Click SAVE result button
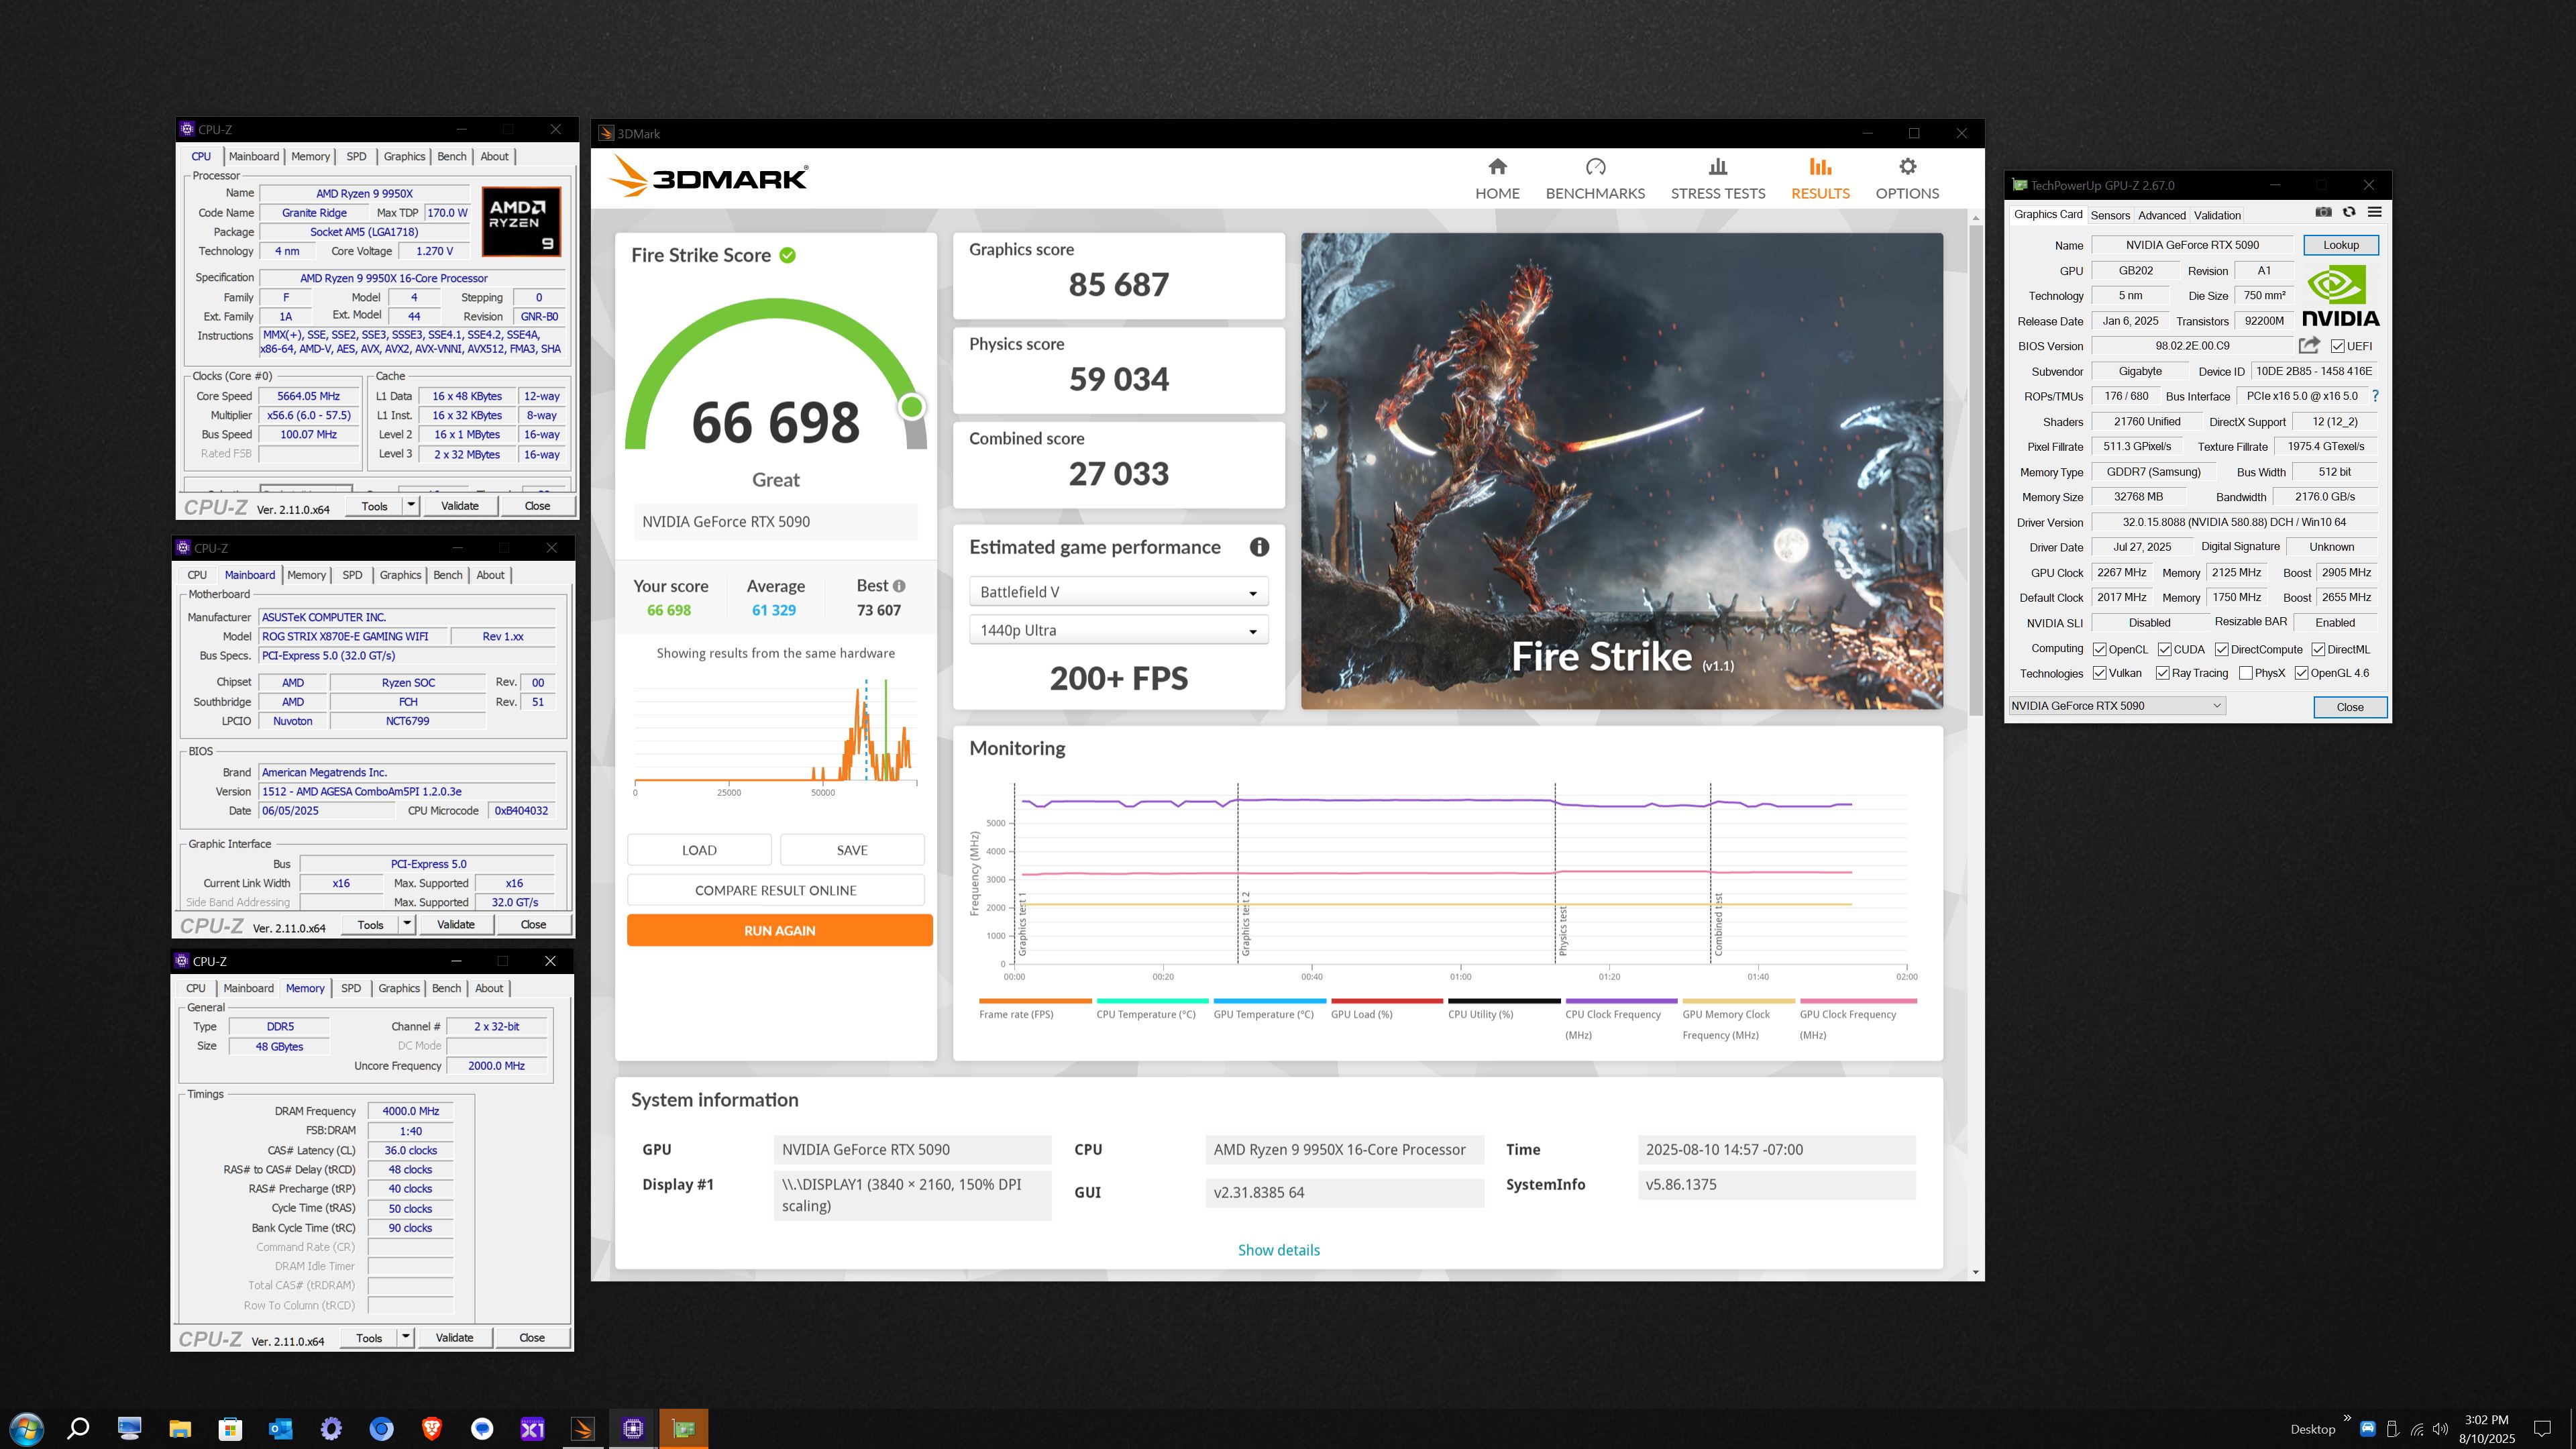Viewport: 2576px width, 1449px height. [852, 850]
